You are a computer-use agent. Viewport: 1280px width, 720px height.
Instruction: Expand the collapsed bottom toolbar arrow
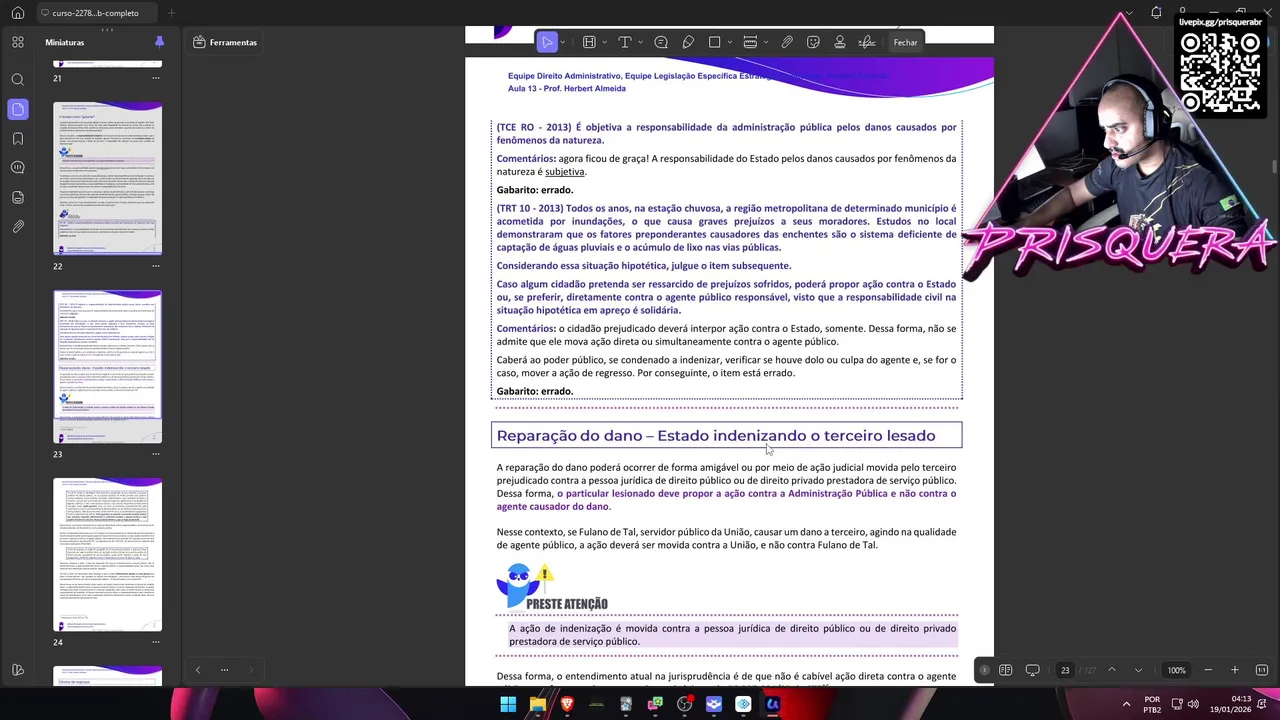pos(984,670)
